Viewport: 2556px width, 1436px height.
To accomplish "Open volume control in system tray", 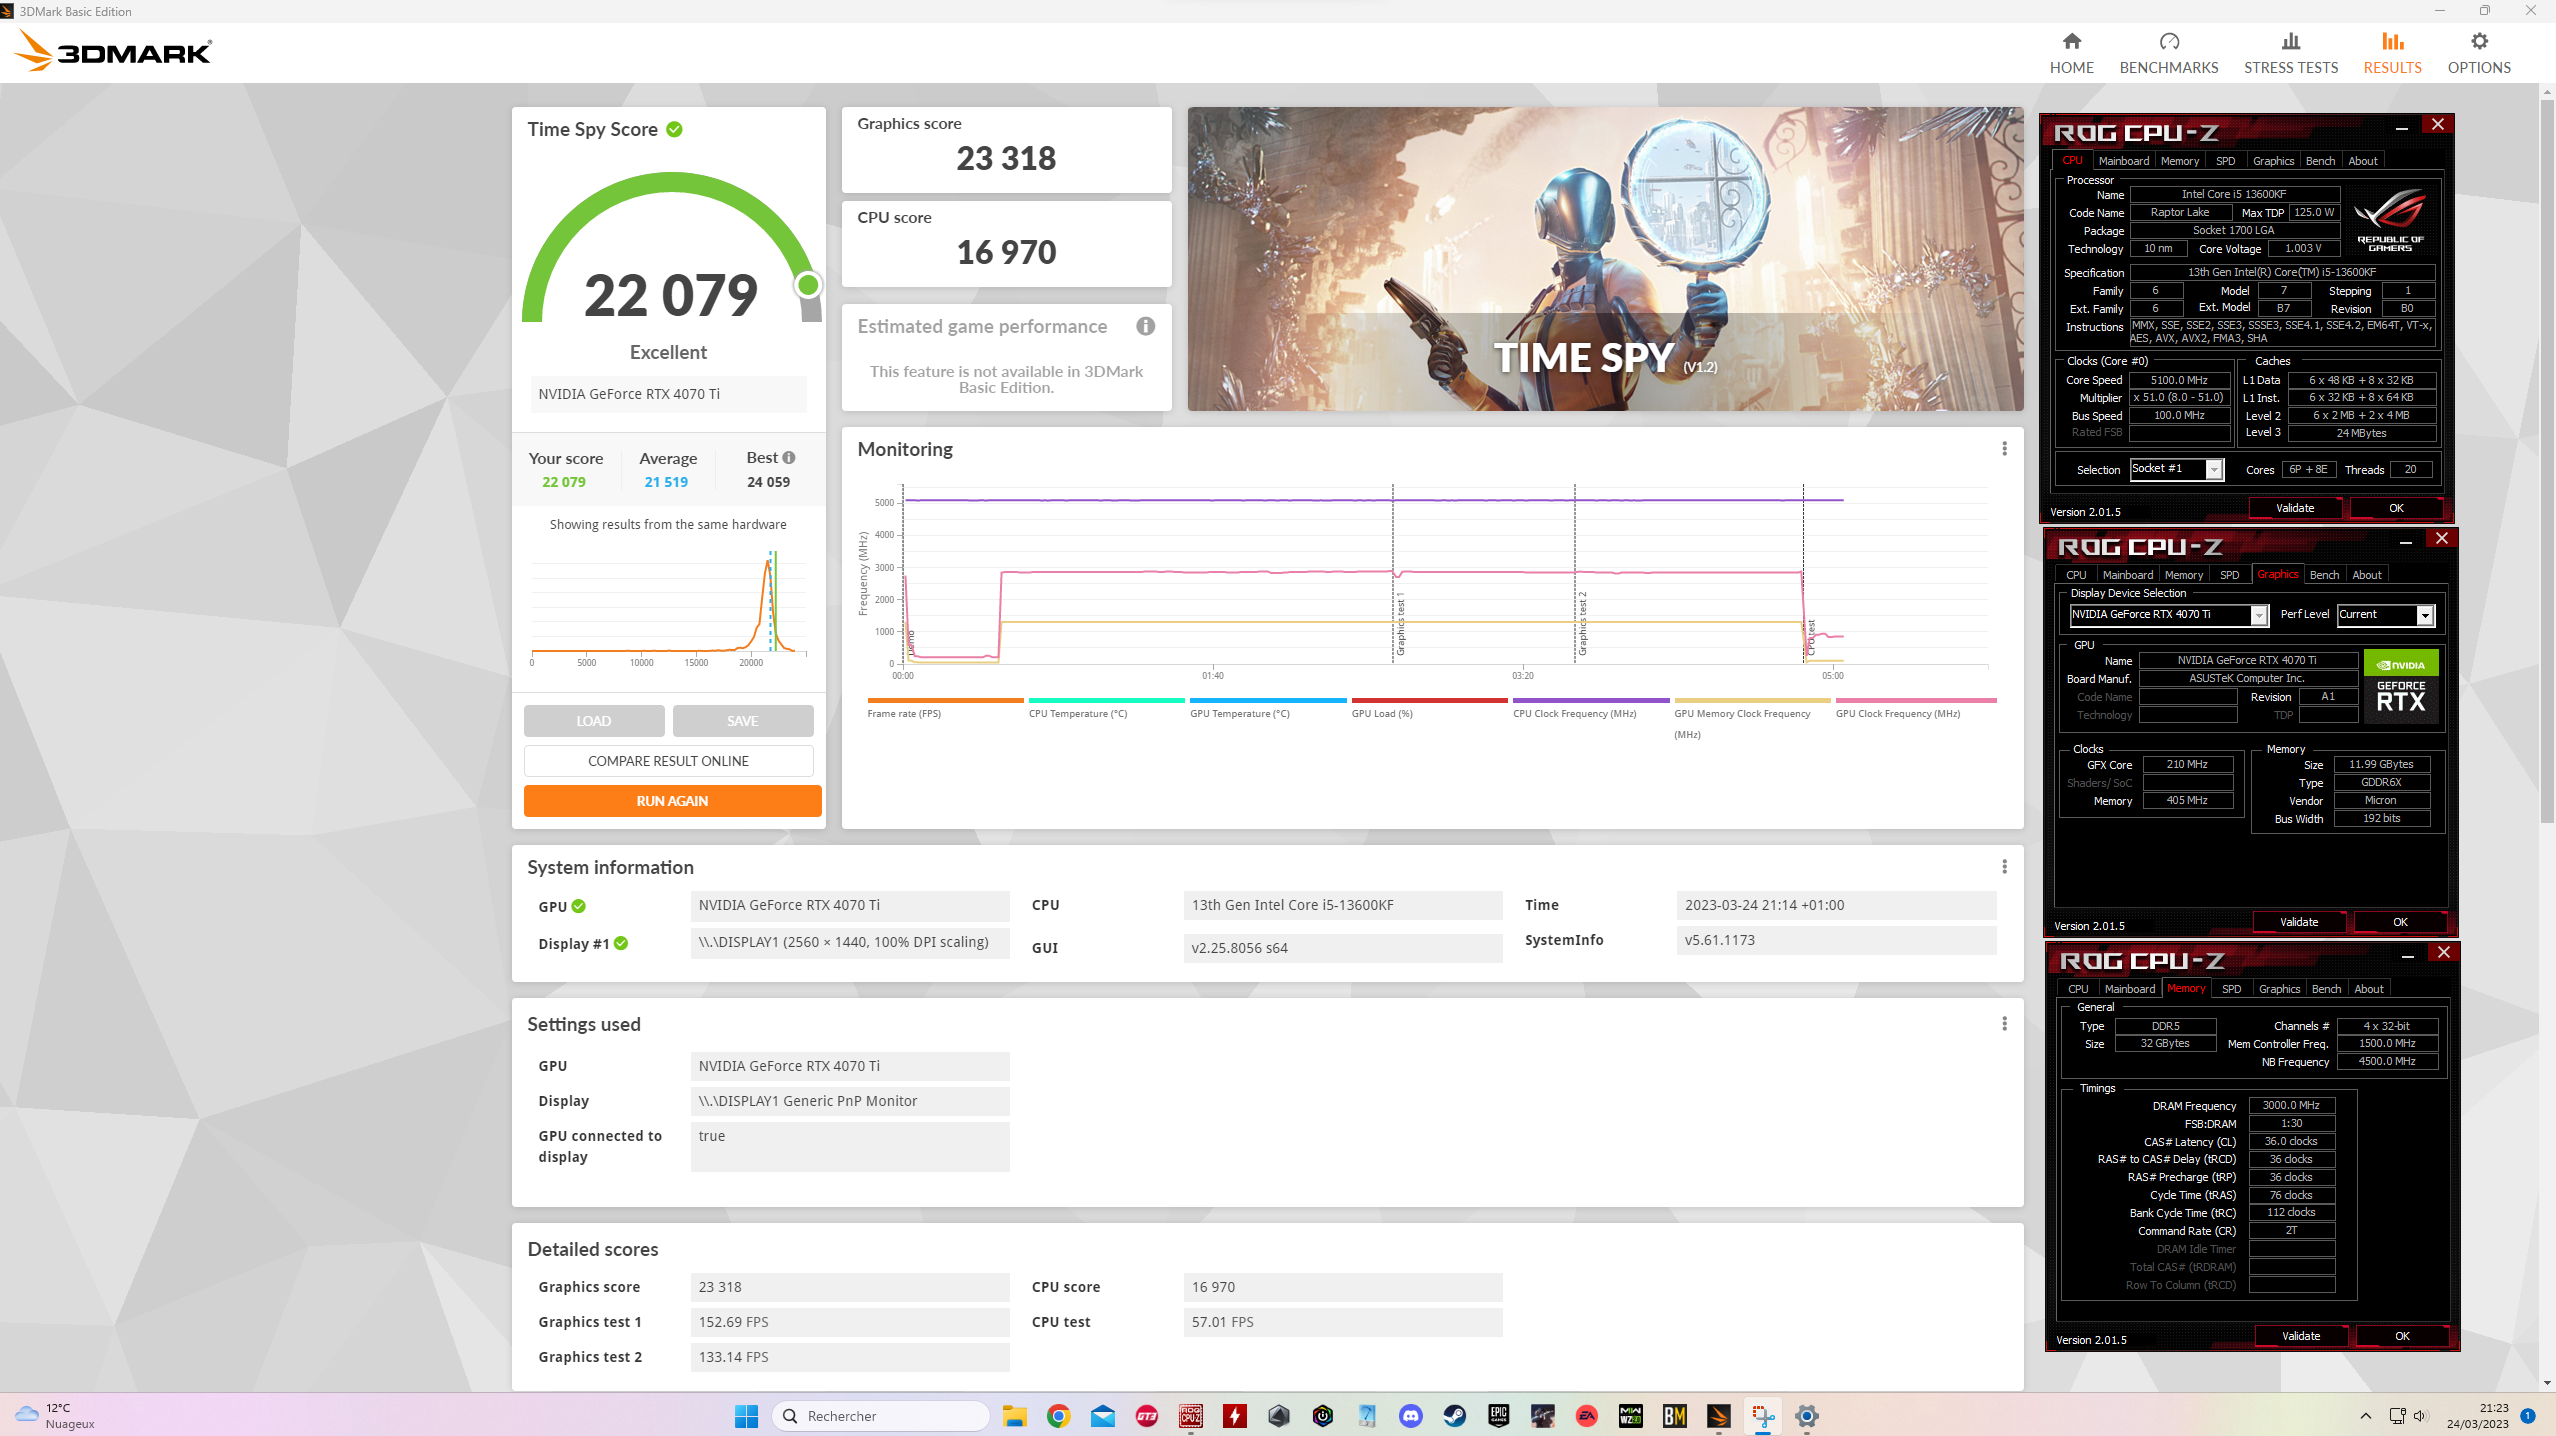I will 2420,1416.
